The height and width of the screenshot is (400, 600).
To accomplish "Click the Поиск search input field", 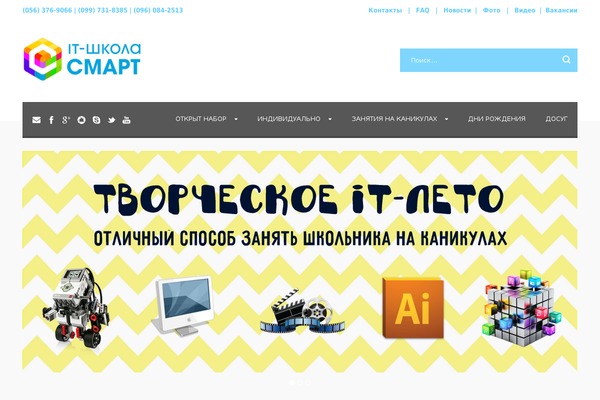I will click(x=488, y=60).
